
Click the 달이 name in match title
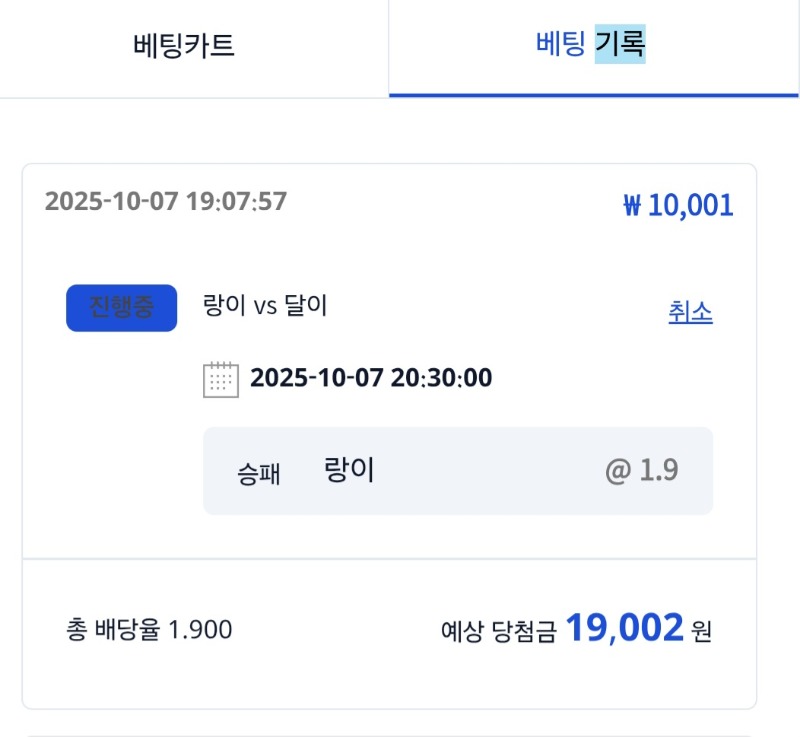point(306,306)
